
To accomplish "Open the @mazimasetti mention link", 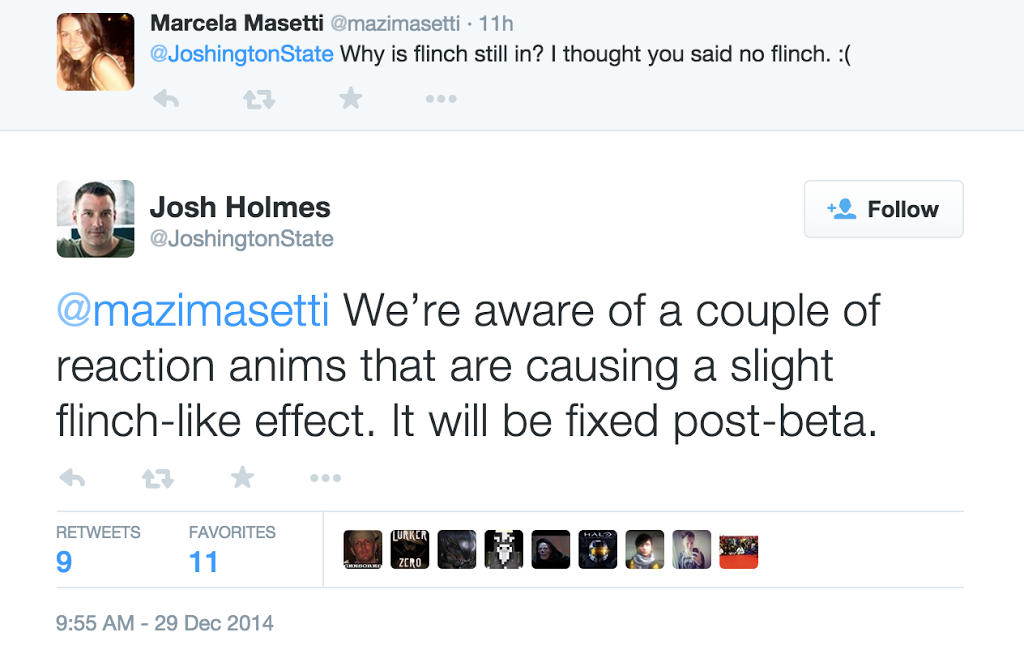I will coord(192,312).
